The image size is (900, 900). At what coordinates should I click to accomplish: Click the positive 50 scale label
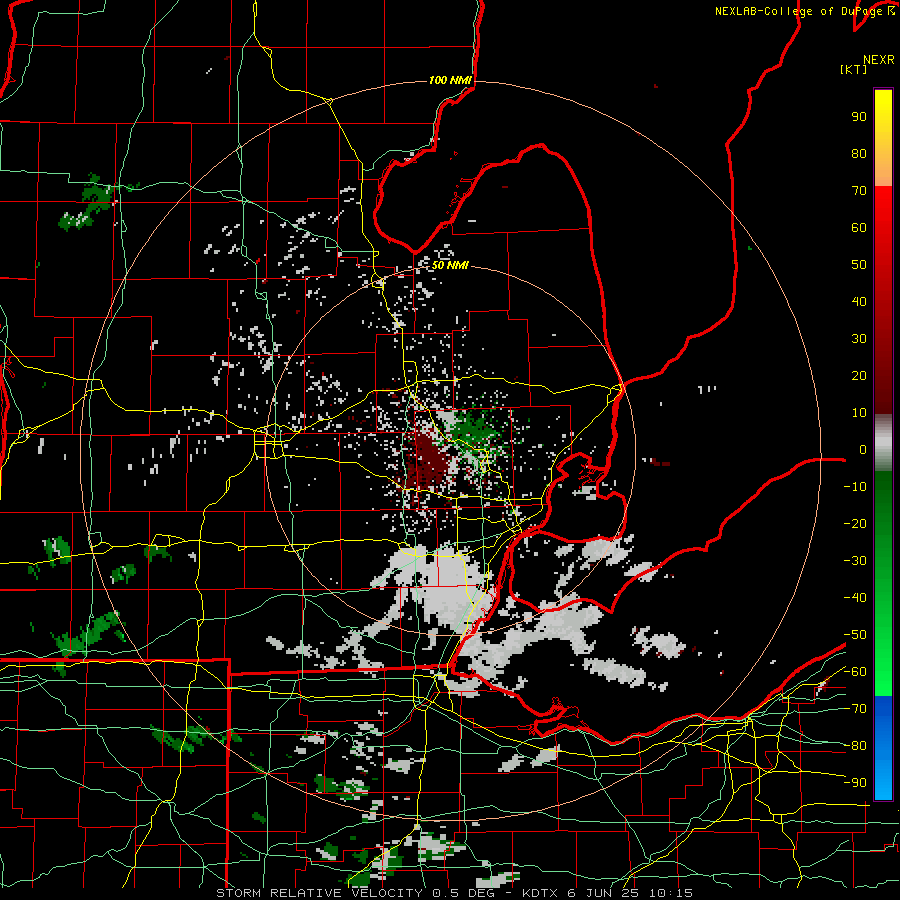(x=859, y=265)
